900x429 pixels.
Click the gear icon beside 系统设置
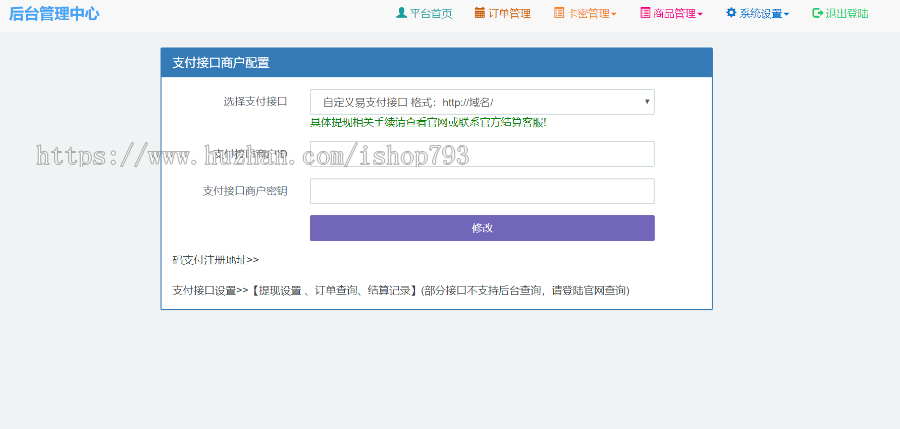point(731,14)
